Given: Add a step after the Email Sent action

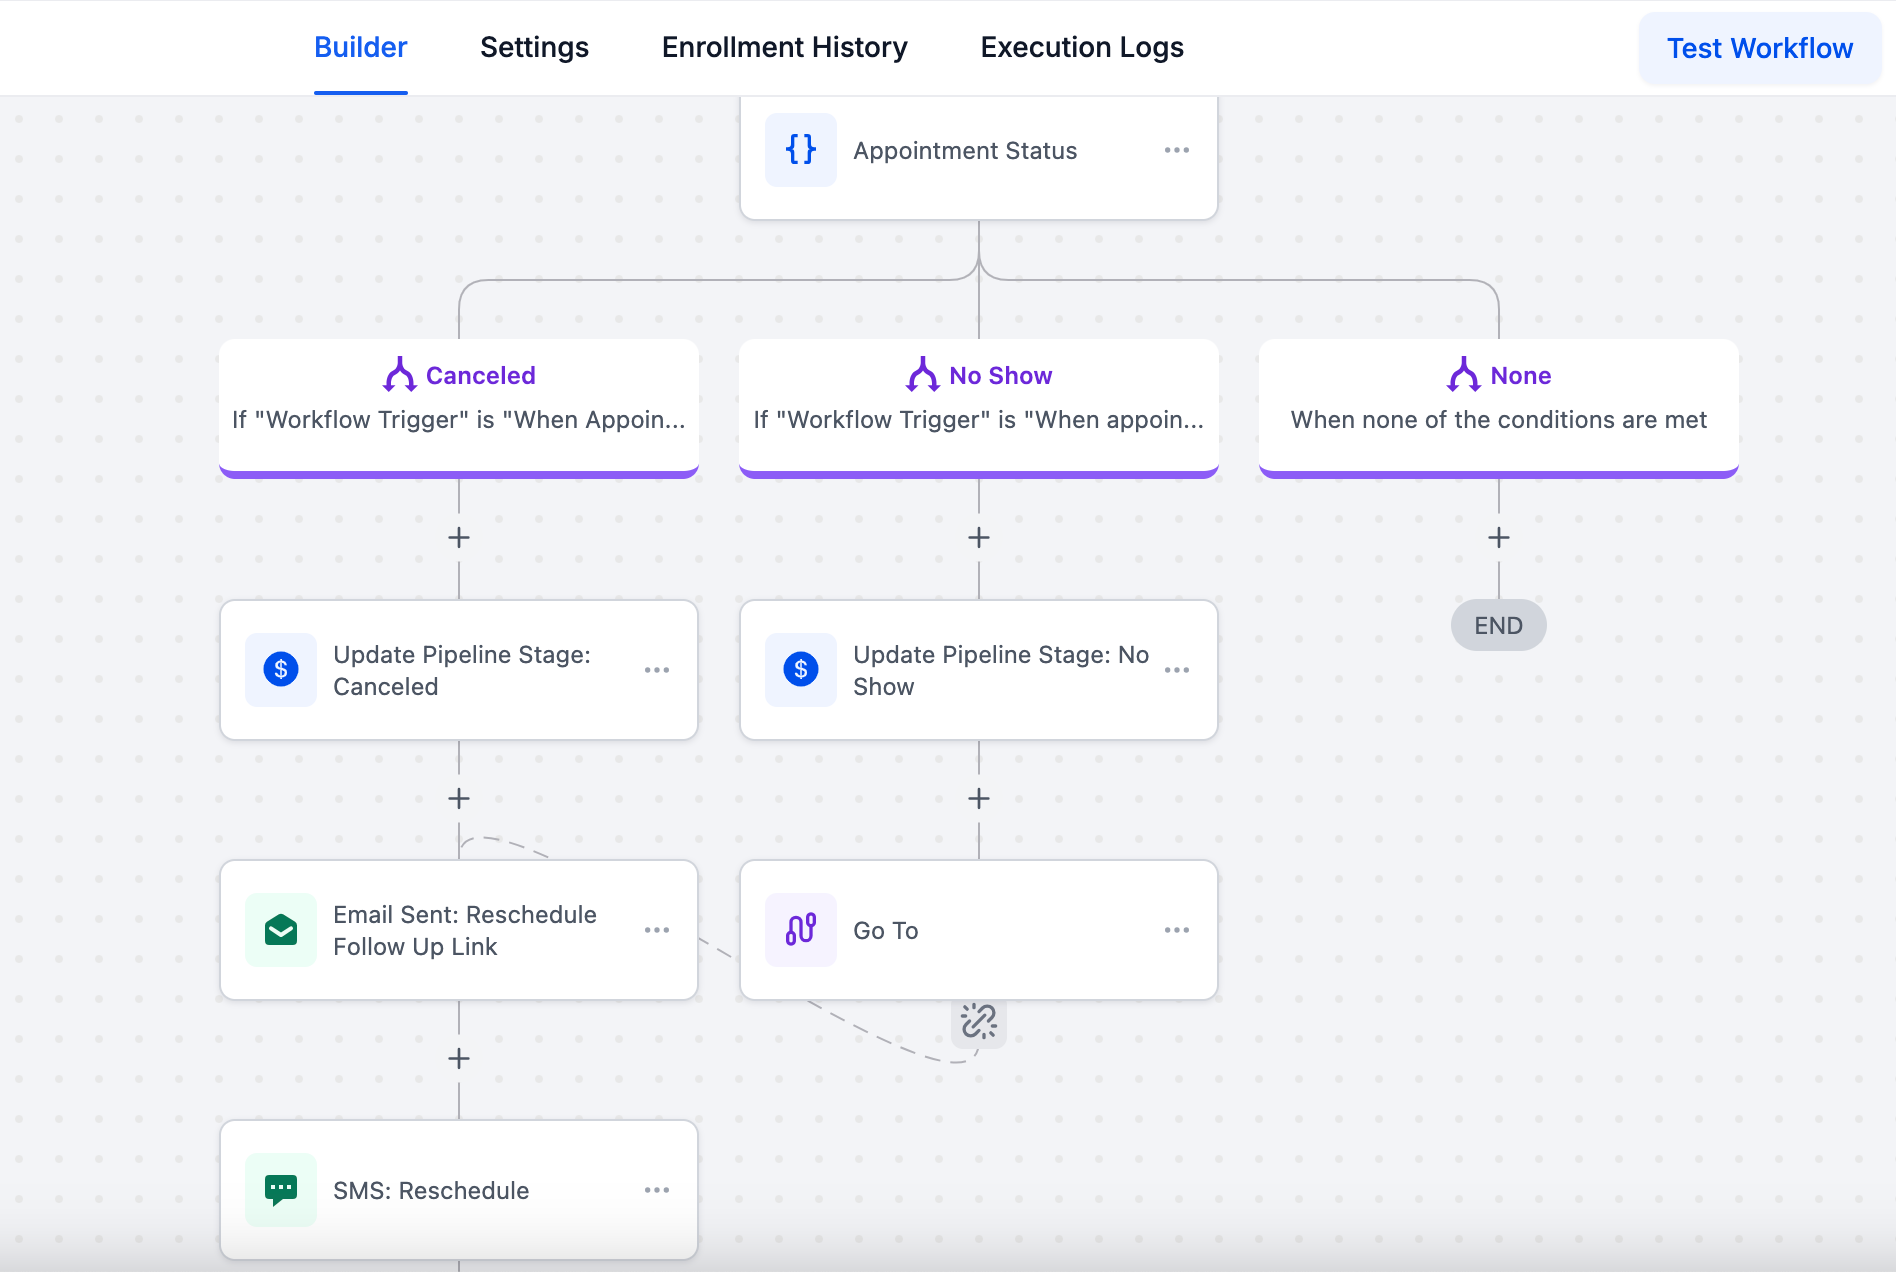Looking at the screenshot, I should pos(459,1058).
